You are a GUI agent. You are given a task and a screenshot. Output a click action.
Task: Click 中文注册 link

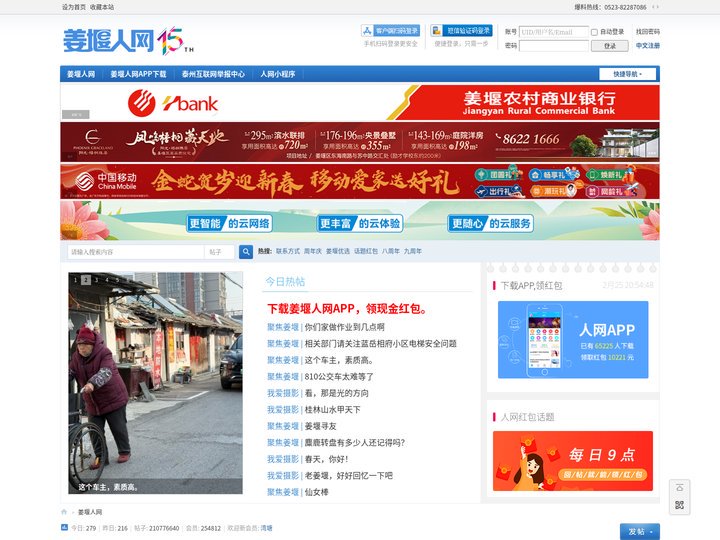647,45
